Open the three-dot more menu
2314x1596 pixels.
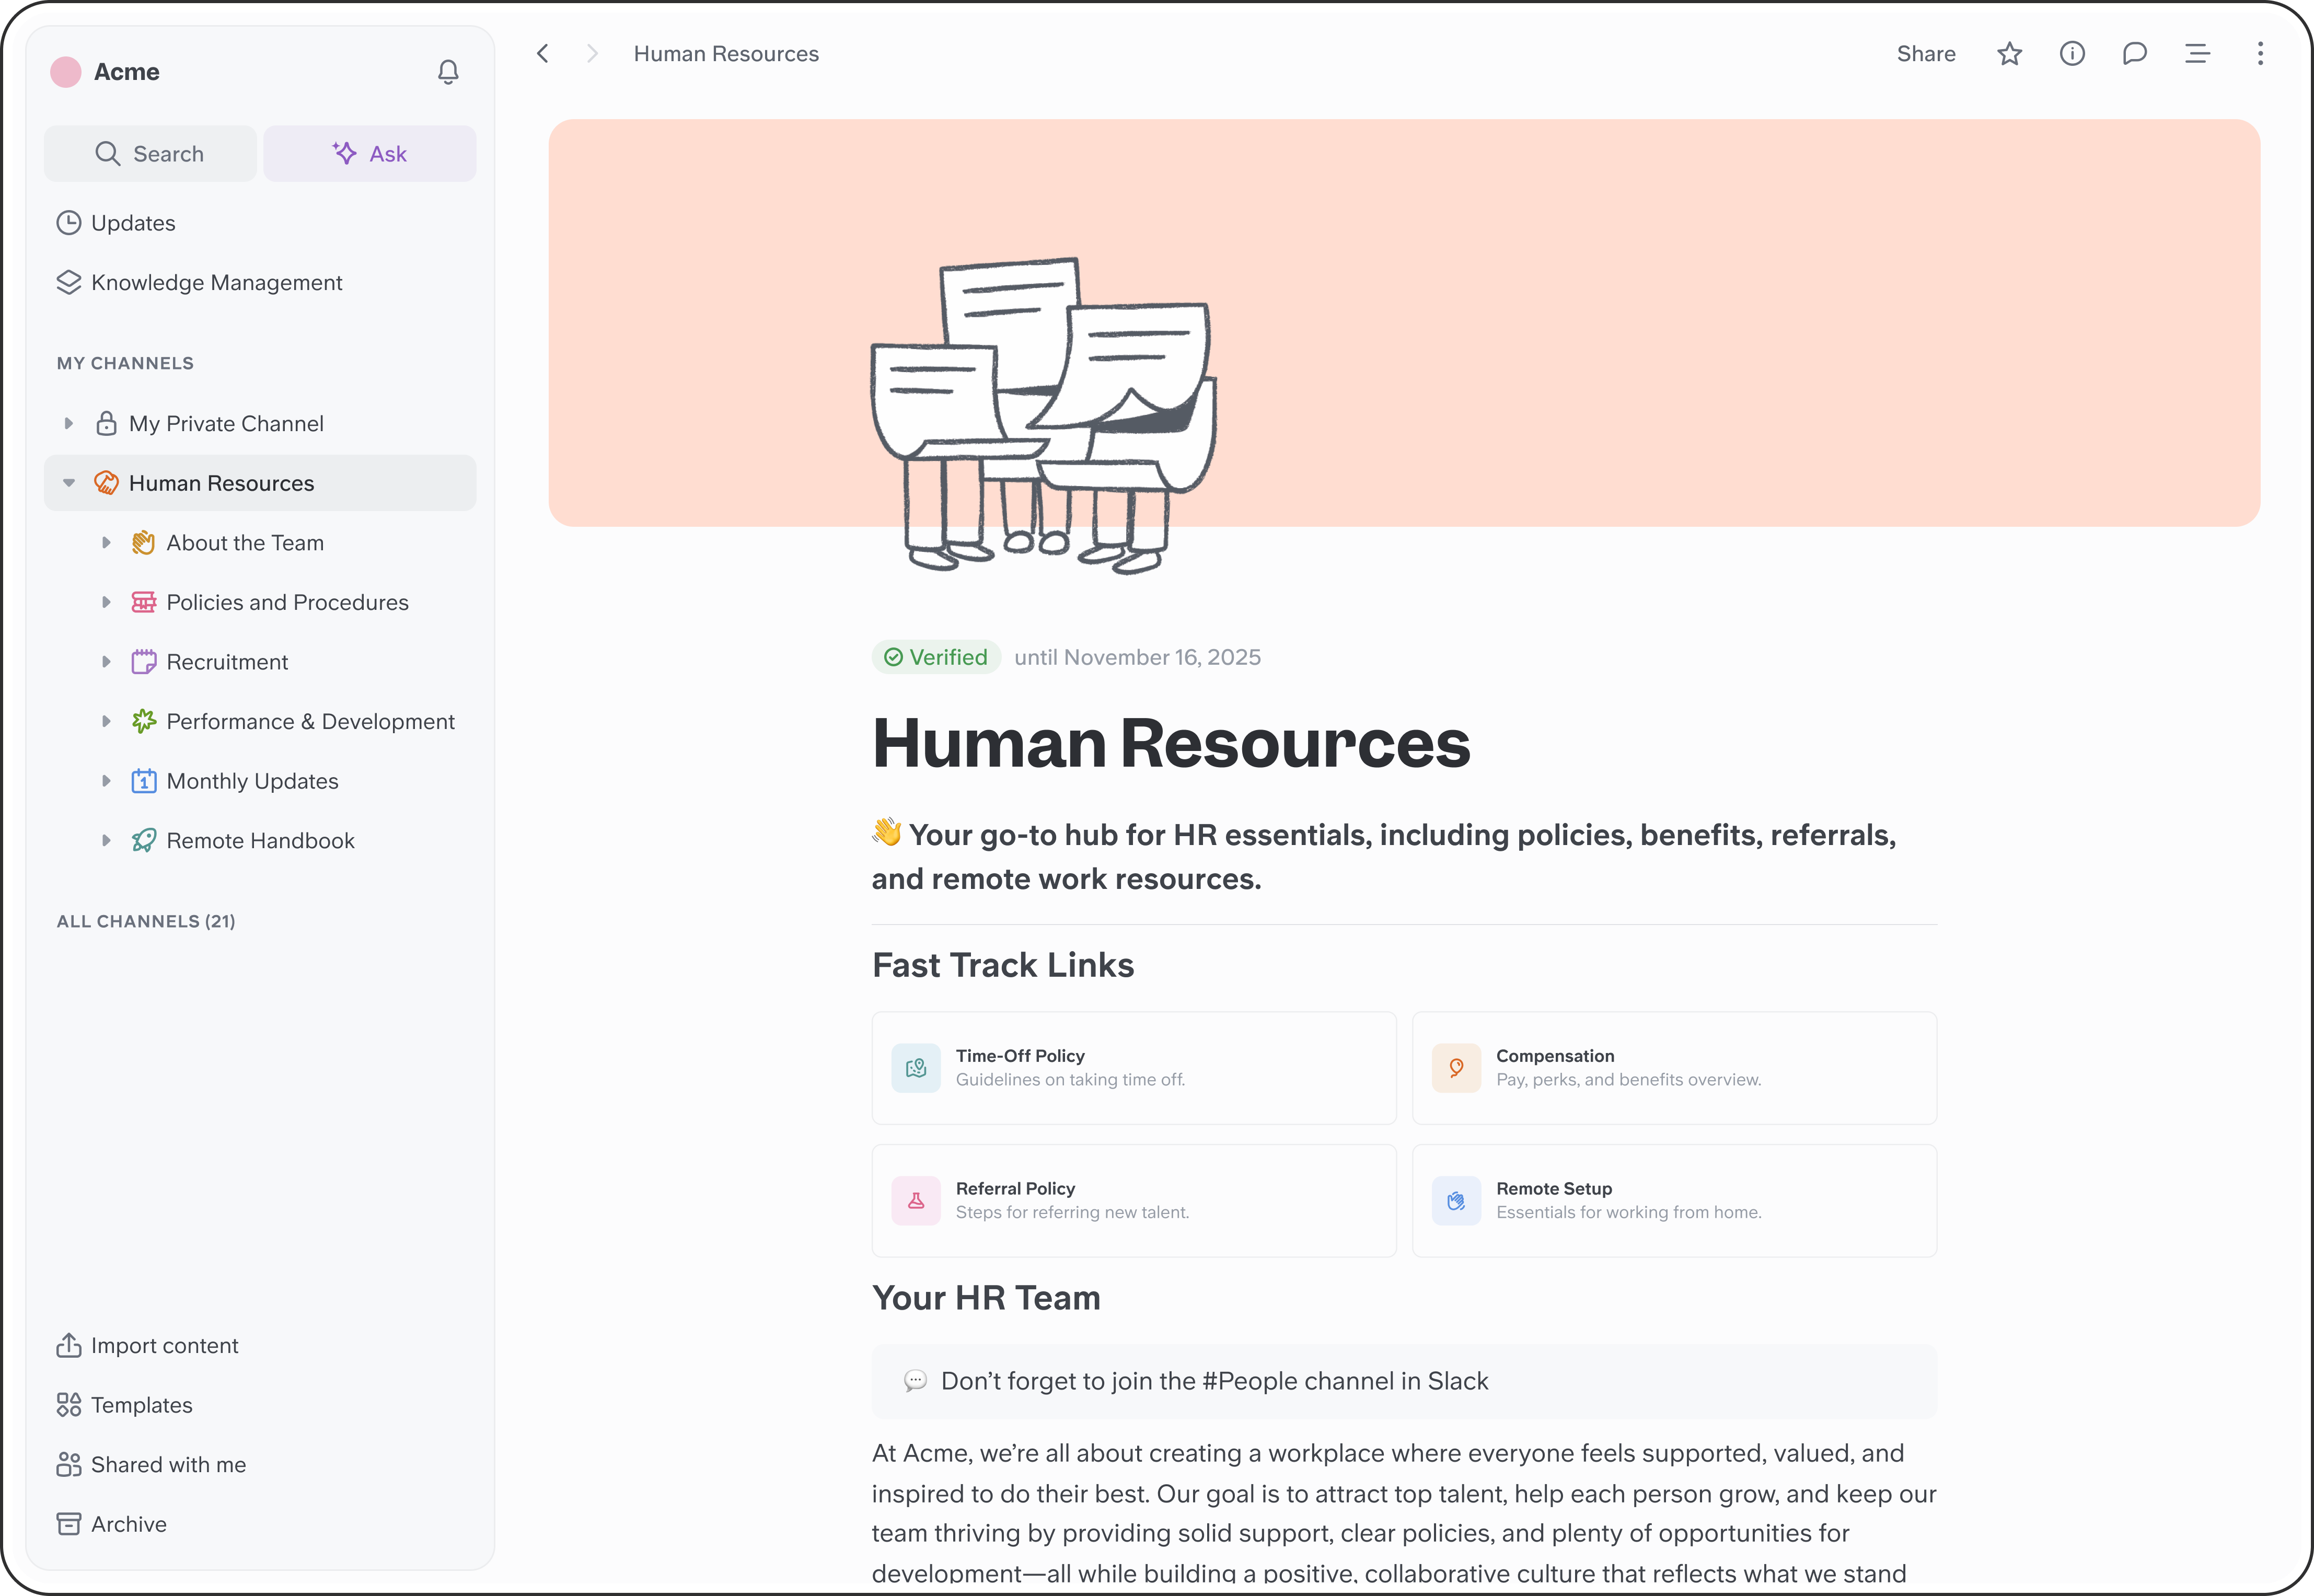2260,53
